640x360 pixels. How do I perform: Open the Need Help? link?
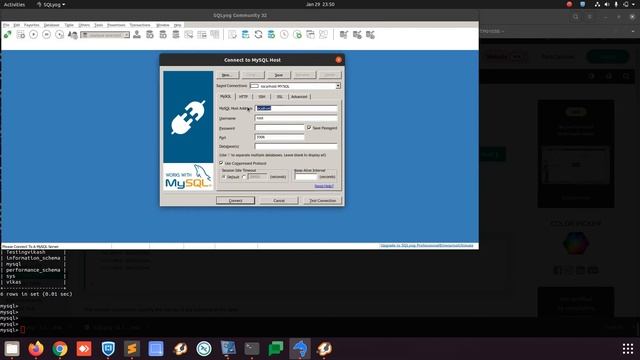[x=324, y=186]
